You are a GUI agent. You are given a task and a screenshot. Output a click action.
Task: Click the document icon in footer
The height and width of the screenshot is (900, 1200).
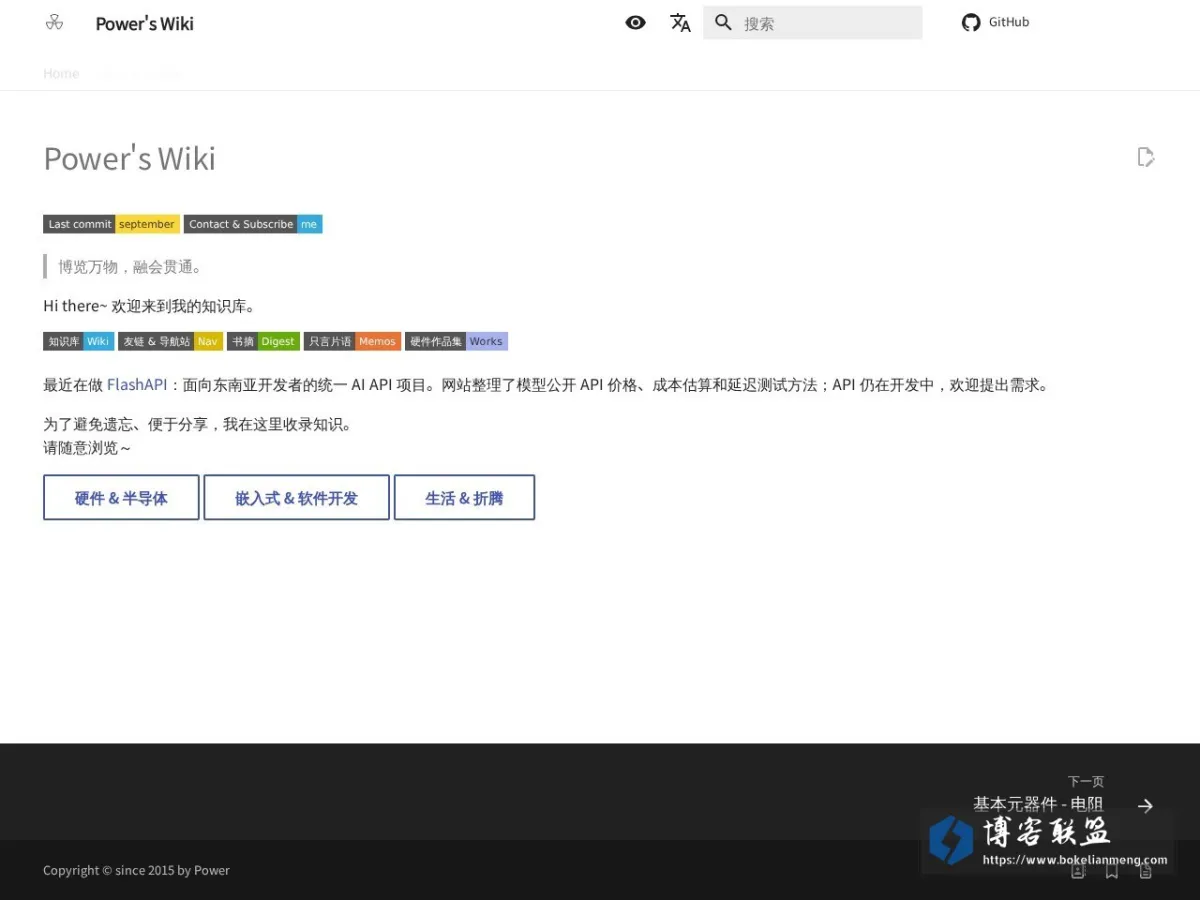1146,871
